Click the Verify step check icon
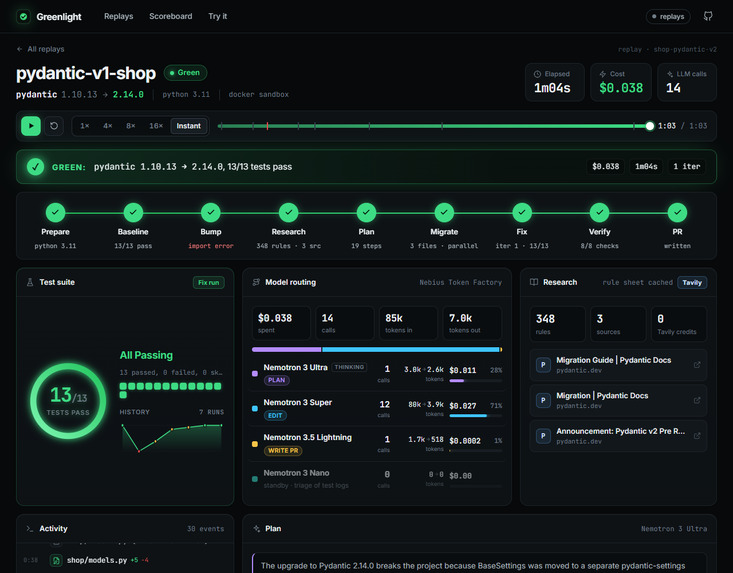Viewport: 733px width, 573px height. 599,213
